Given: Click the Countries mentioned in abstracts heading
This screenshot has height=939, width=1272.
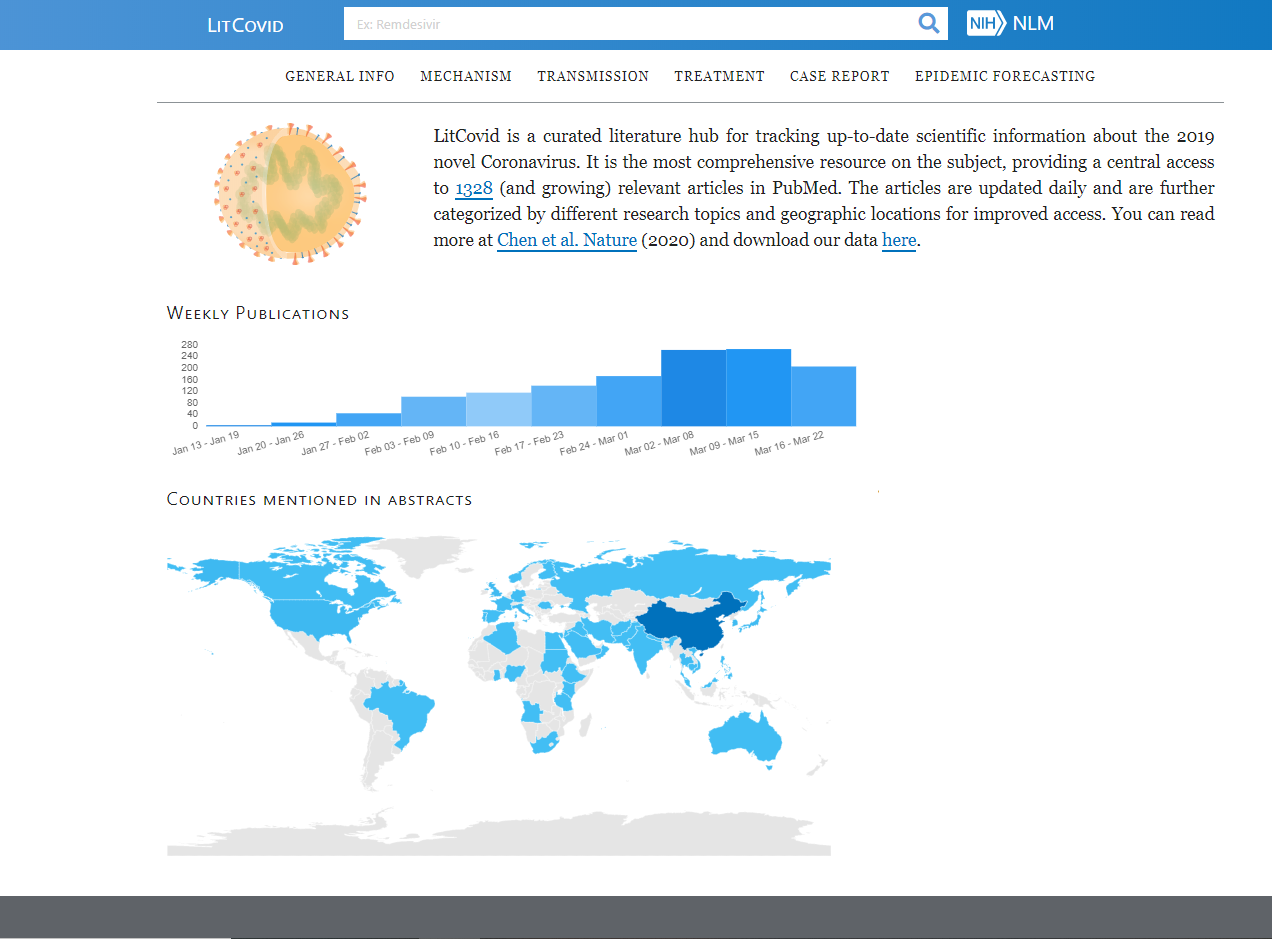Looking at the screenshot, I should (319, 498).
